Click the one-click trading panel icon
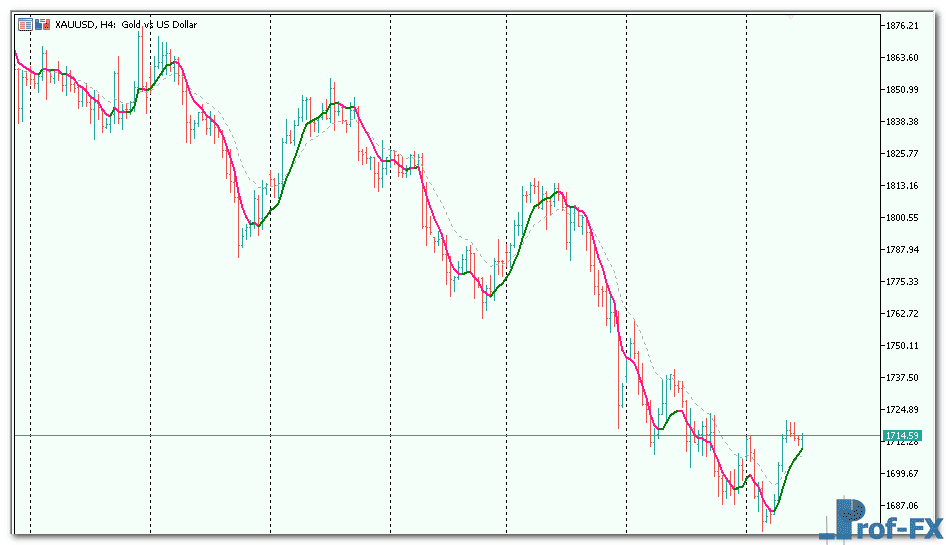The height and width of the screenshot is (545, 946). click(x=24, y=26)
